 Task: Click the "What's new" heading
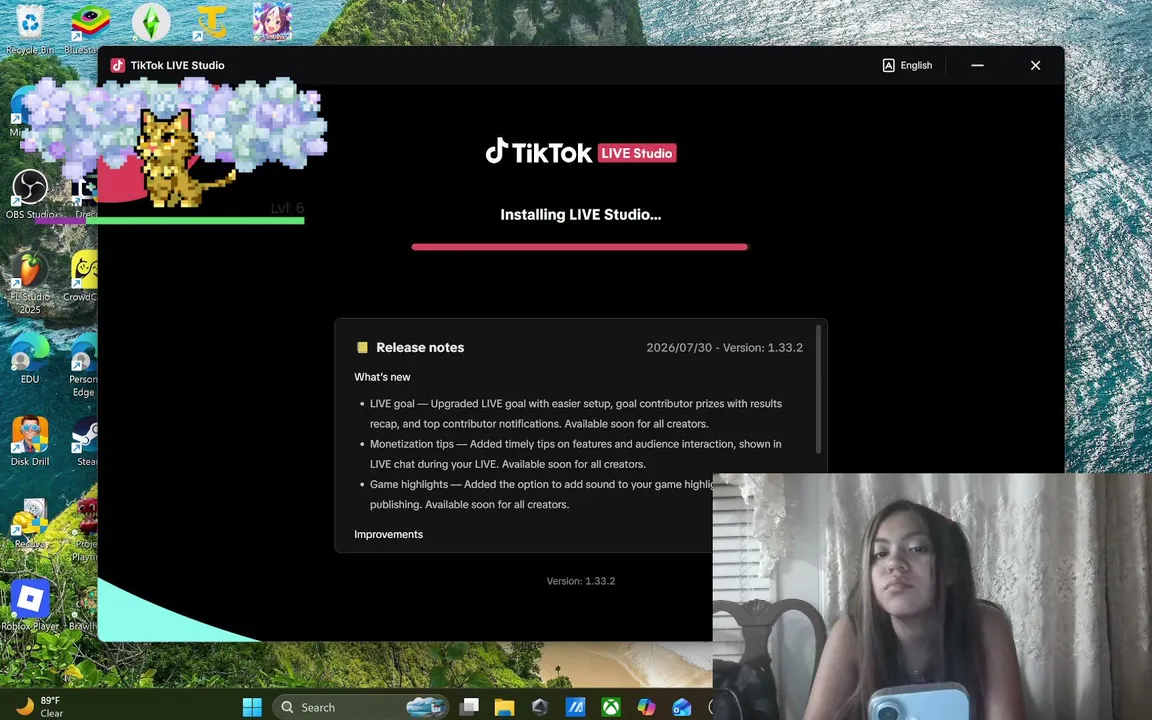pos(382,377)
